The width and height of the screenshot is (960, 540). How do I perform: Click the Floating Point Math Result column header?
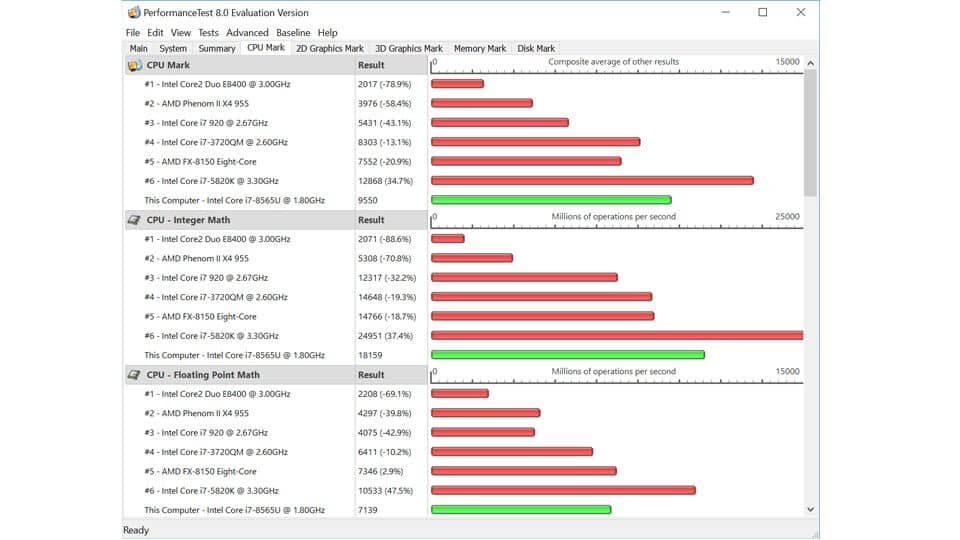pos(371,375)
